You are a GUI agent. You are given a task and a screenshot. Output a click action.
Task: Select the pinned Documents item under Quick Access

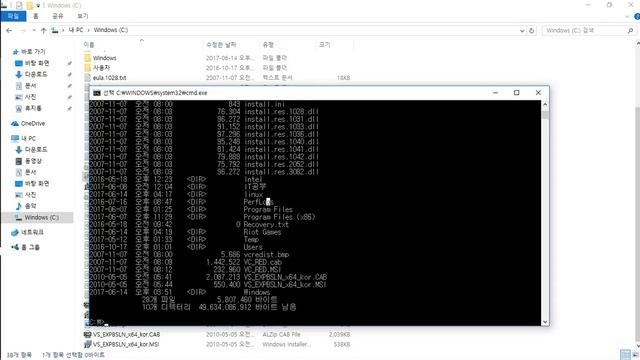pos(26,86)
